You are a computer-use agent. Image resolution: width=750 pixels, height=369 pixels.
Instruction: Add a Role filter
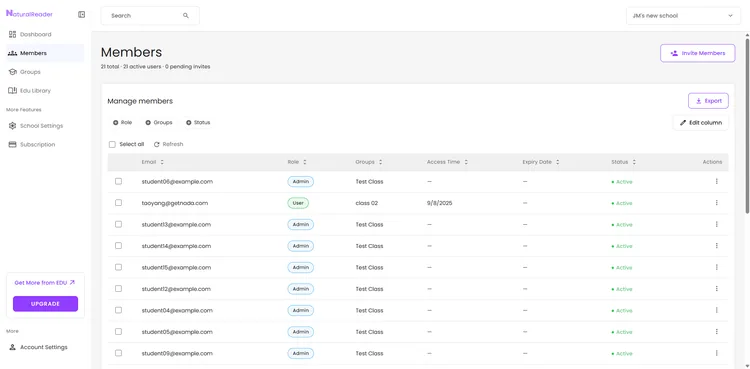click(122, 123)
